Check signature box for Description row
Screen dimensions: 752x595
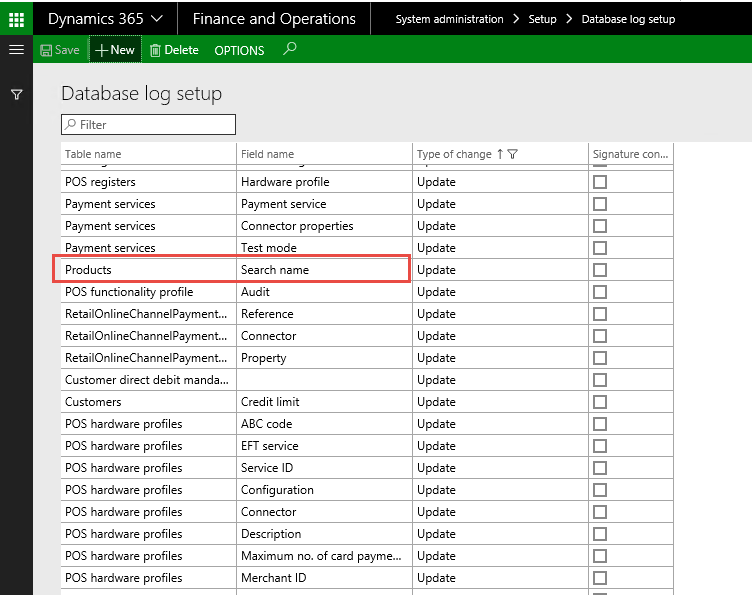click(600, 534)
